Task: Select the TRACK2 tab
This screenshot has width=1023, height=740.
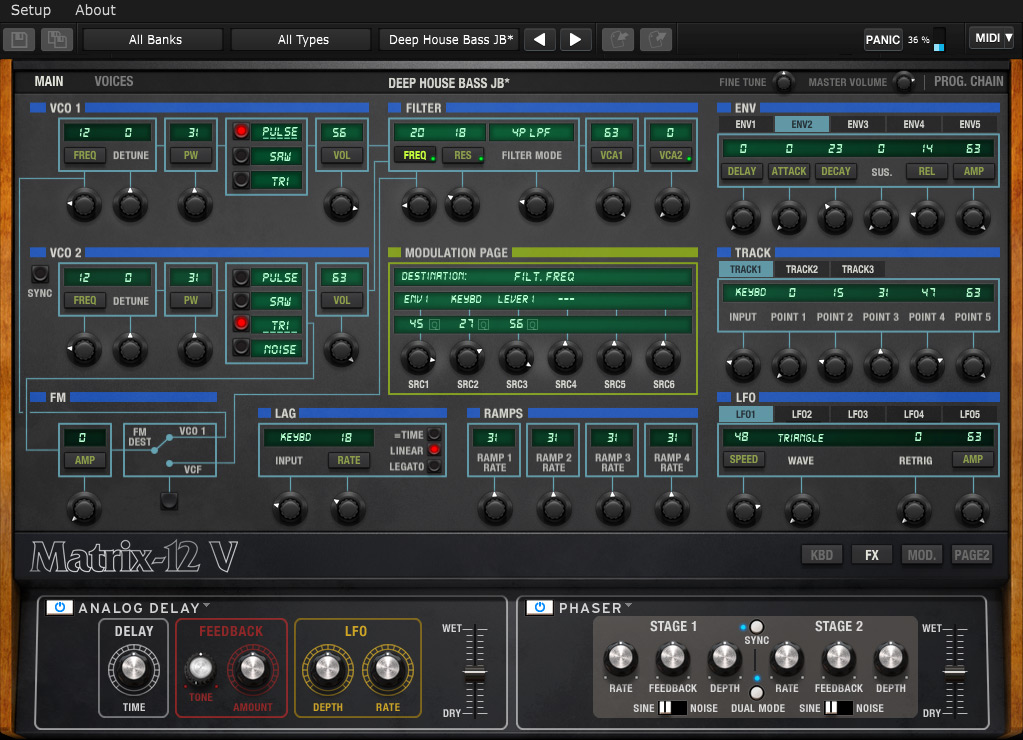Action: coord(801,269)
